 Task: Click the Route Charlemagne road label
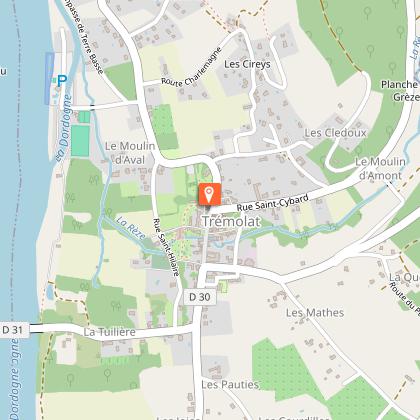tap(192, 67)
